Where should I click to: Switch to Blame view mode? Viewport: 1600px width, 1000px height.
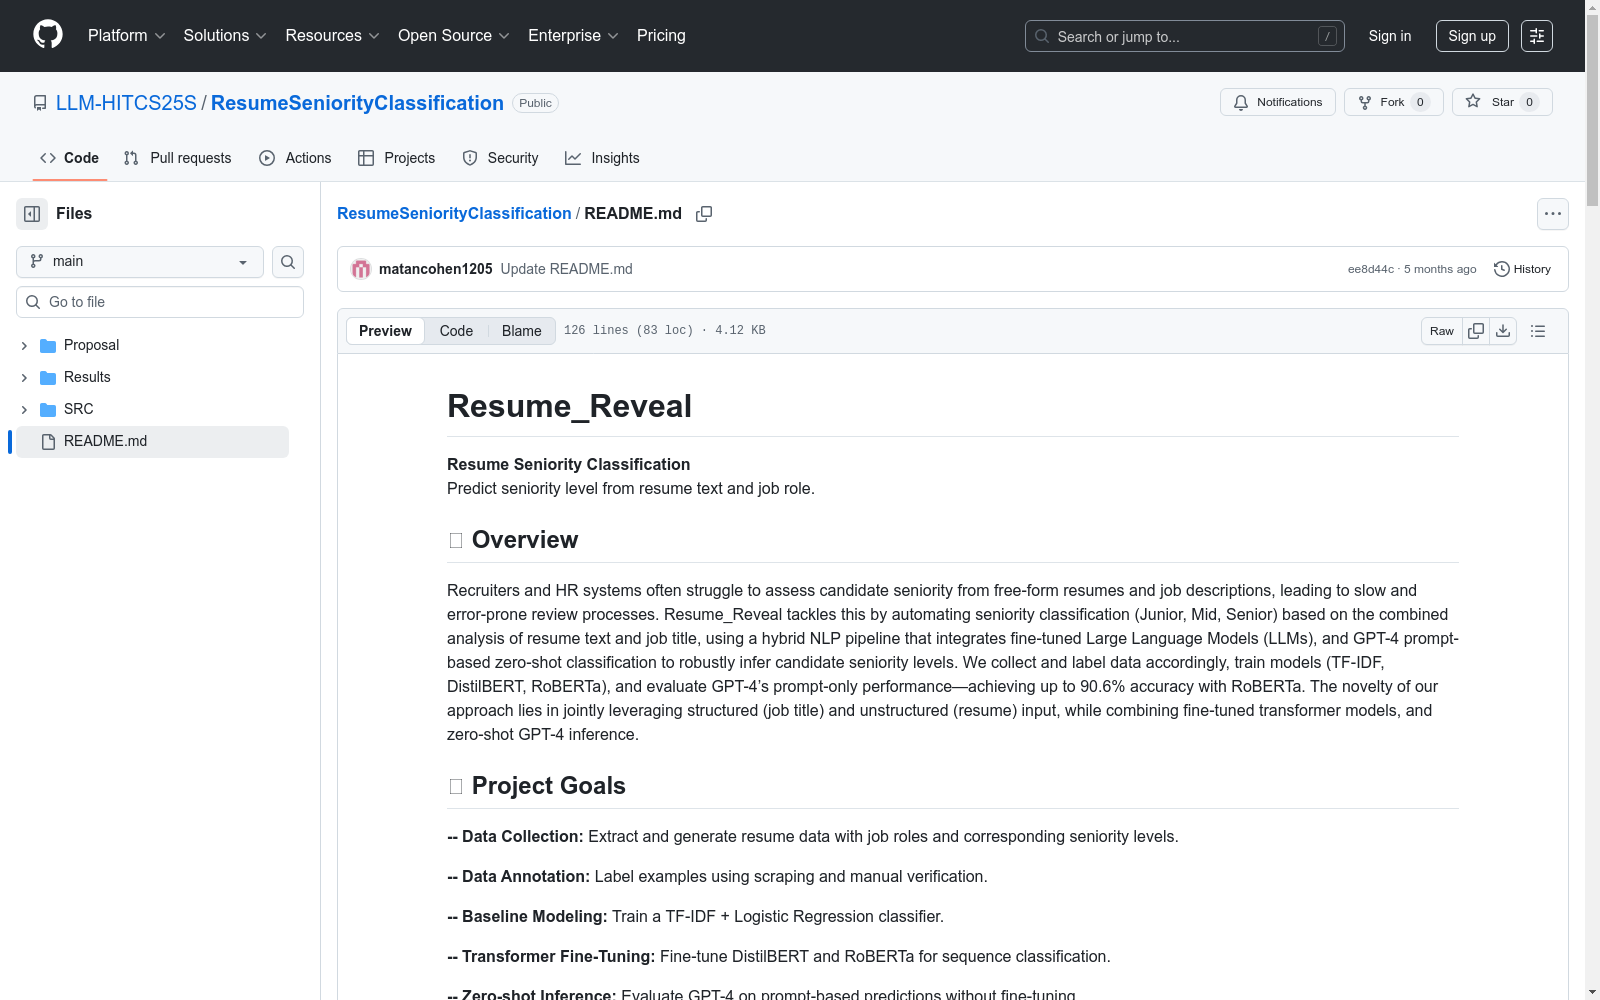[521, 331]
